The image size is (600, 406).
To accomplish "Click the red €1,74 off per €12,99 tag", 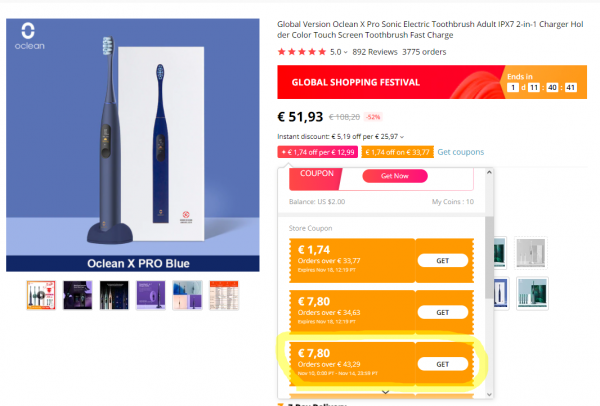I will (x=317, y=152).
